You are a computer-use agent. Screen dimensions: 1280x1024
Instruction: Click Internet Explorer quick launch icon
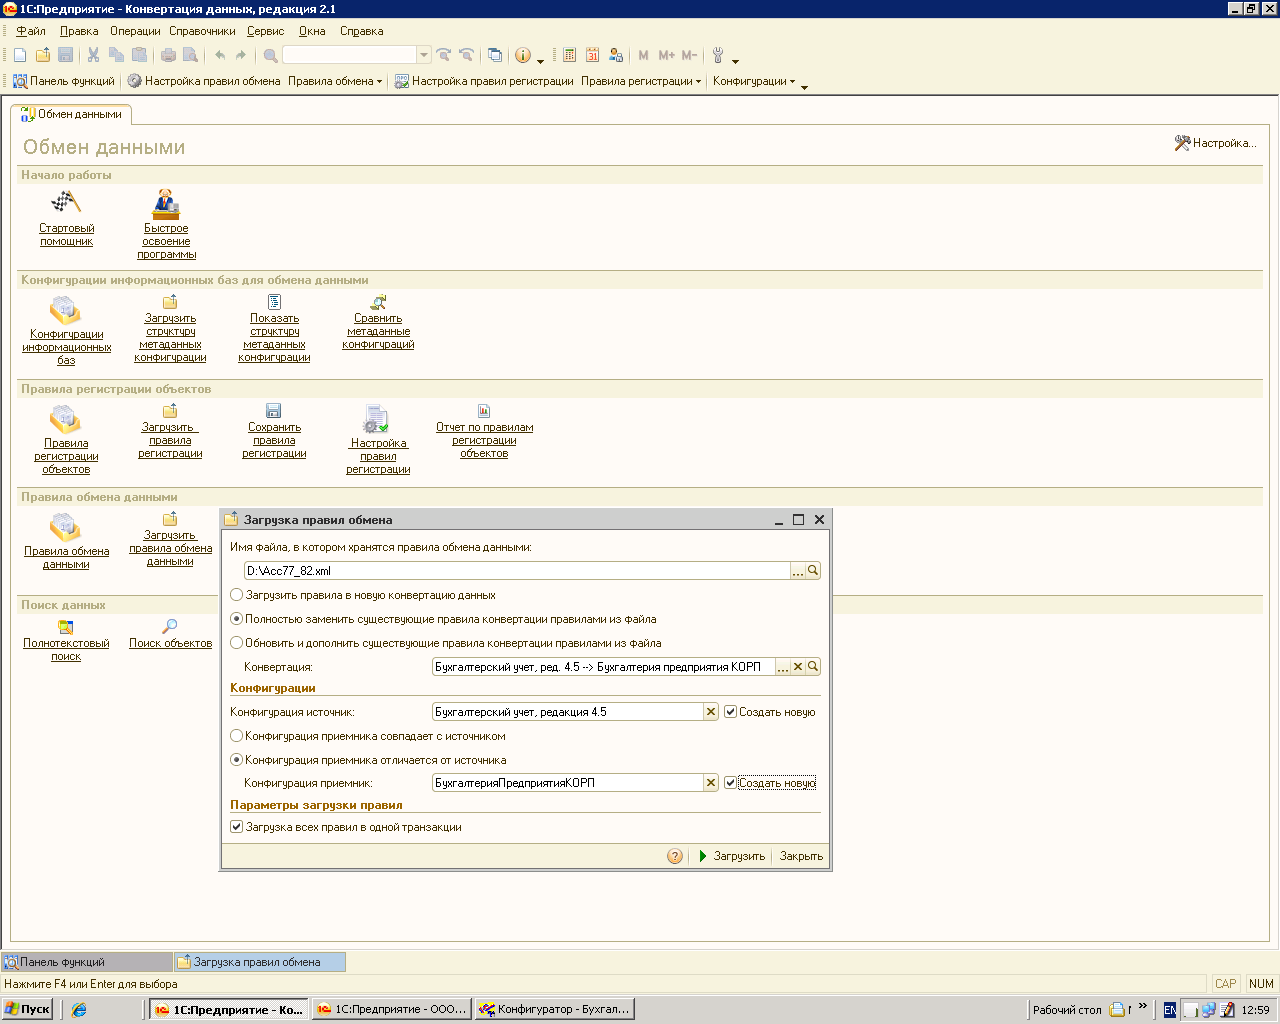(x=79, y=1009)
